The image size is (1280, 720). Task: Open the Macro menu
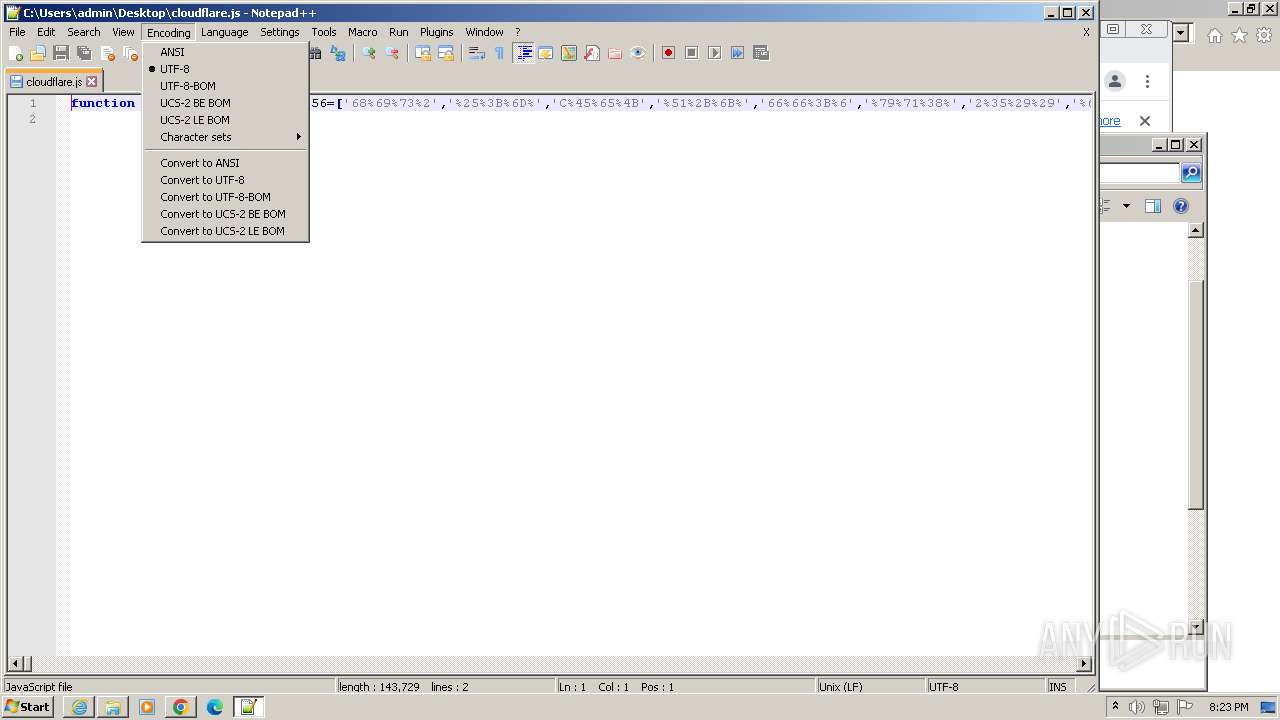362,32
